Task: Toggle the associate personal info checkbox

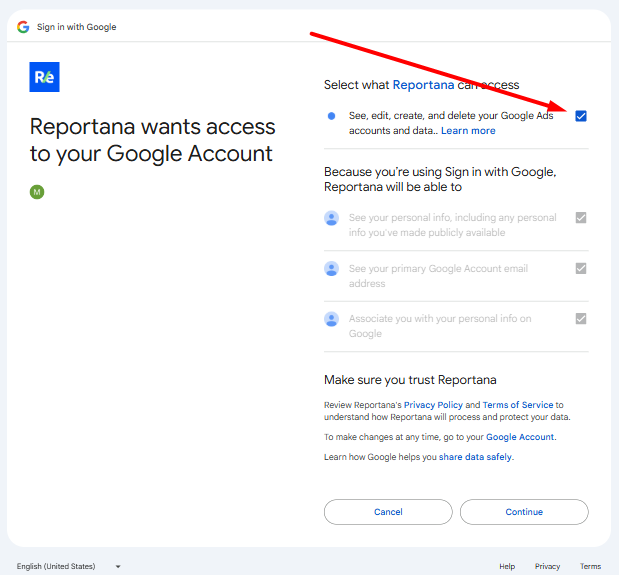Action: [581, 319]
